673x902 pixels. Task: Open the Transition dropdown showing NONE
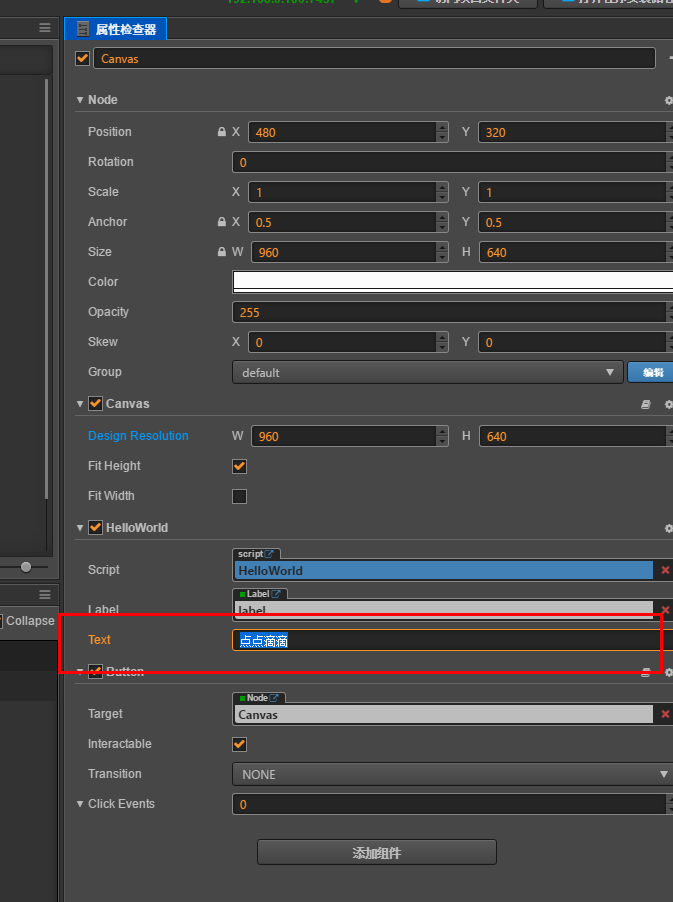coord(453,774)
